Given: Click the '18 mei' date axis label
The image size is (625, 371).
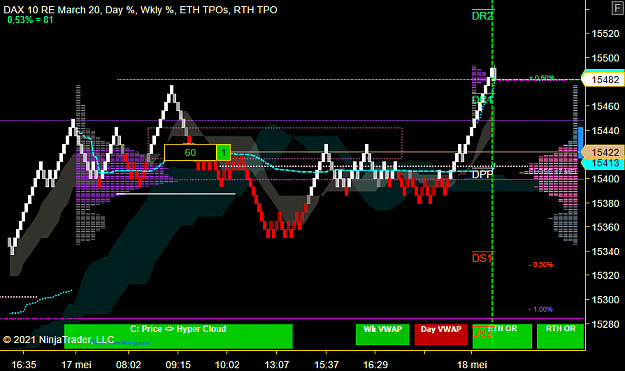Looking at the screenshot, I should (472, 365).
